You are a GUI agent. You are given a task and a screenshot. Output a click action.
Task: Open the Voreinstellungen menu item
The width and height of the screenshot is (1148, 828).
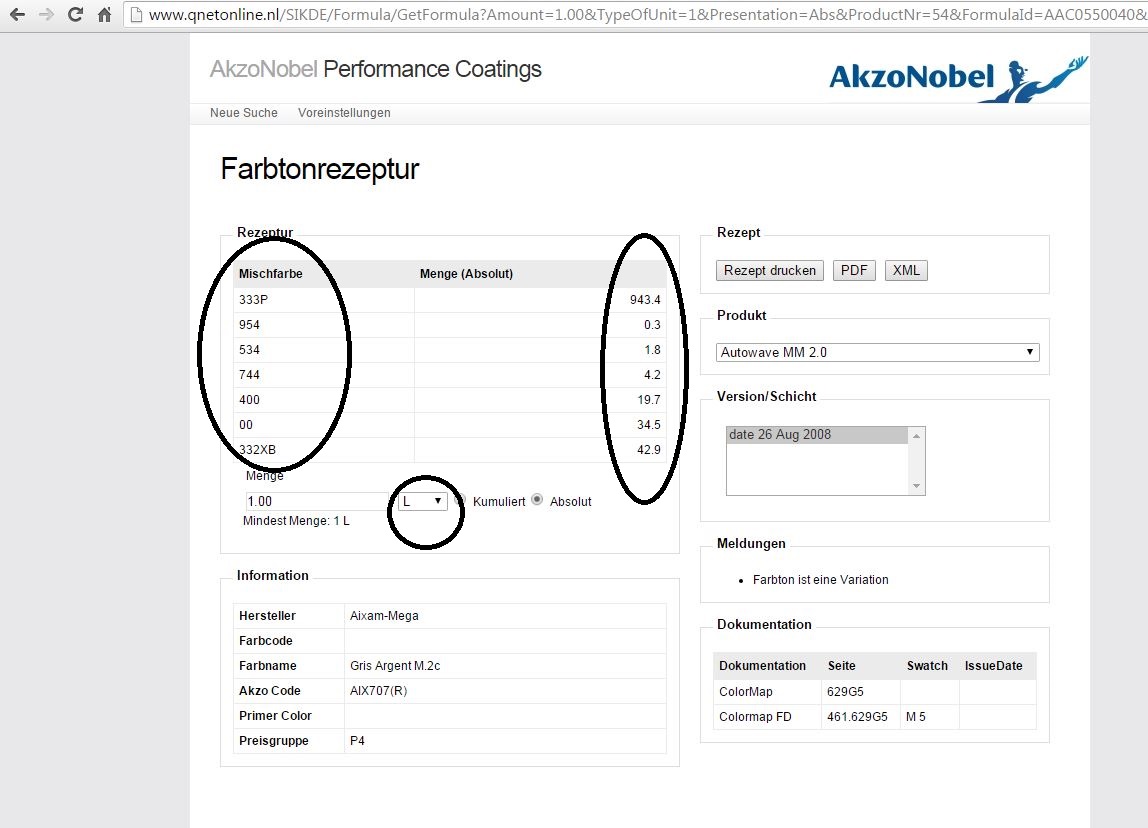tap(344, 113)
